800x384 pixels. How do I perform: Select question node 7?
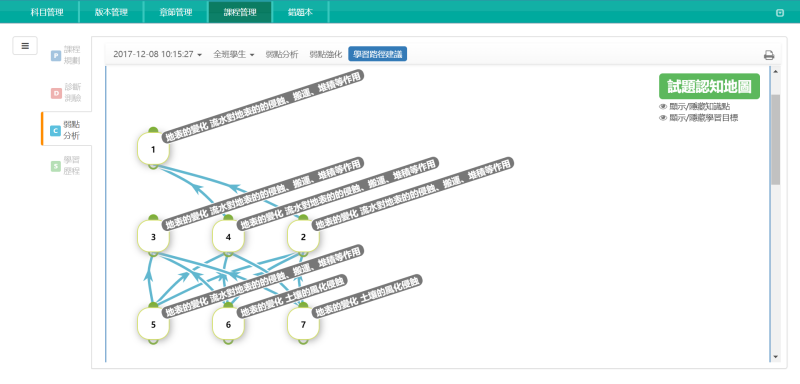(x=303, y=324)
